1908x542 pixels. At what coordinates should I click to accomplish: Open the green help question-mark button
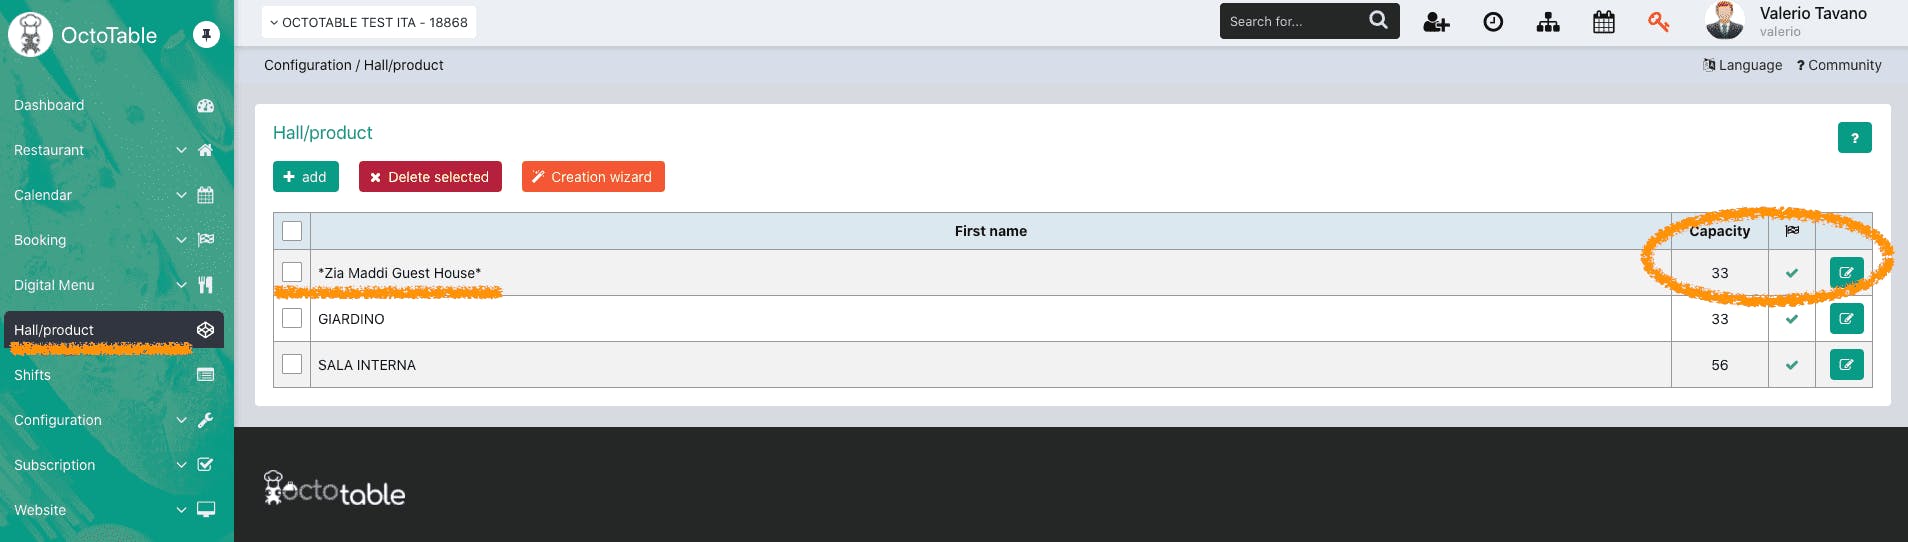(1854, 138)
